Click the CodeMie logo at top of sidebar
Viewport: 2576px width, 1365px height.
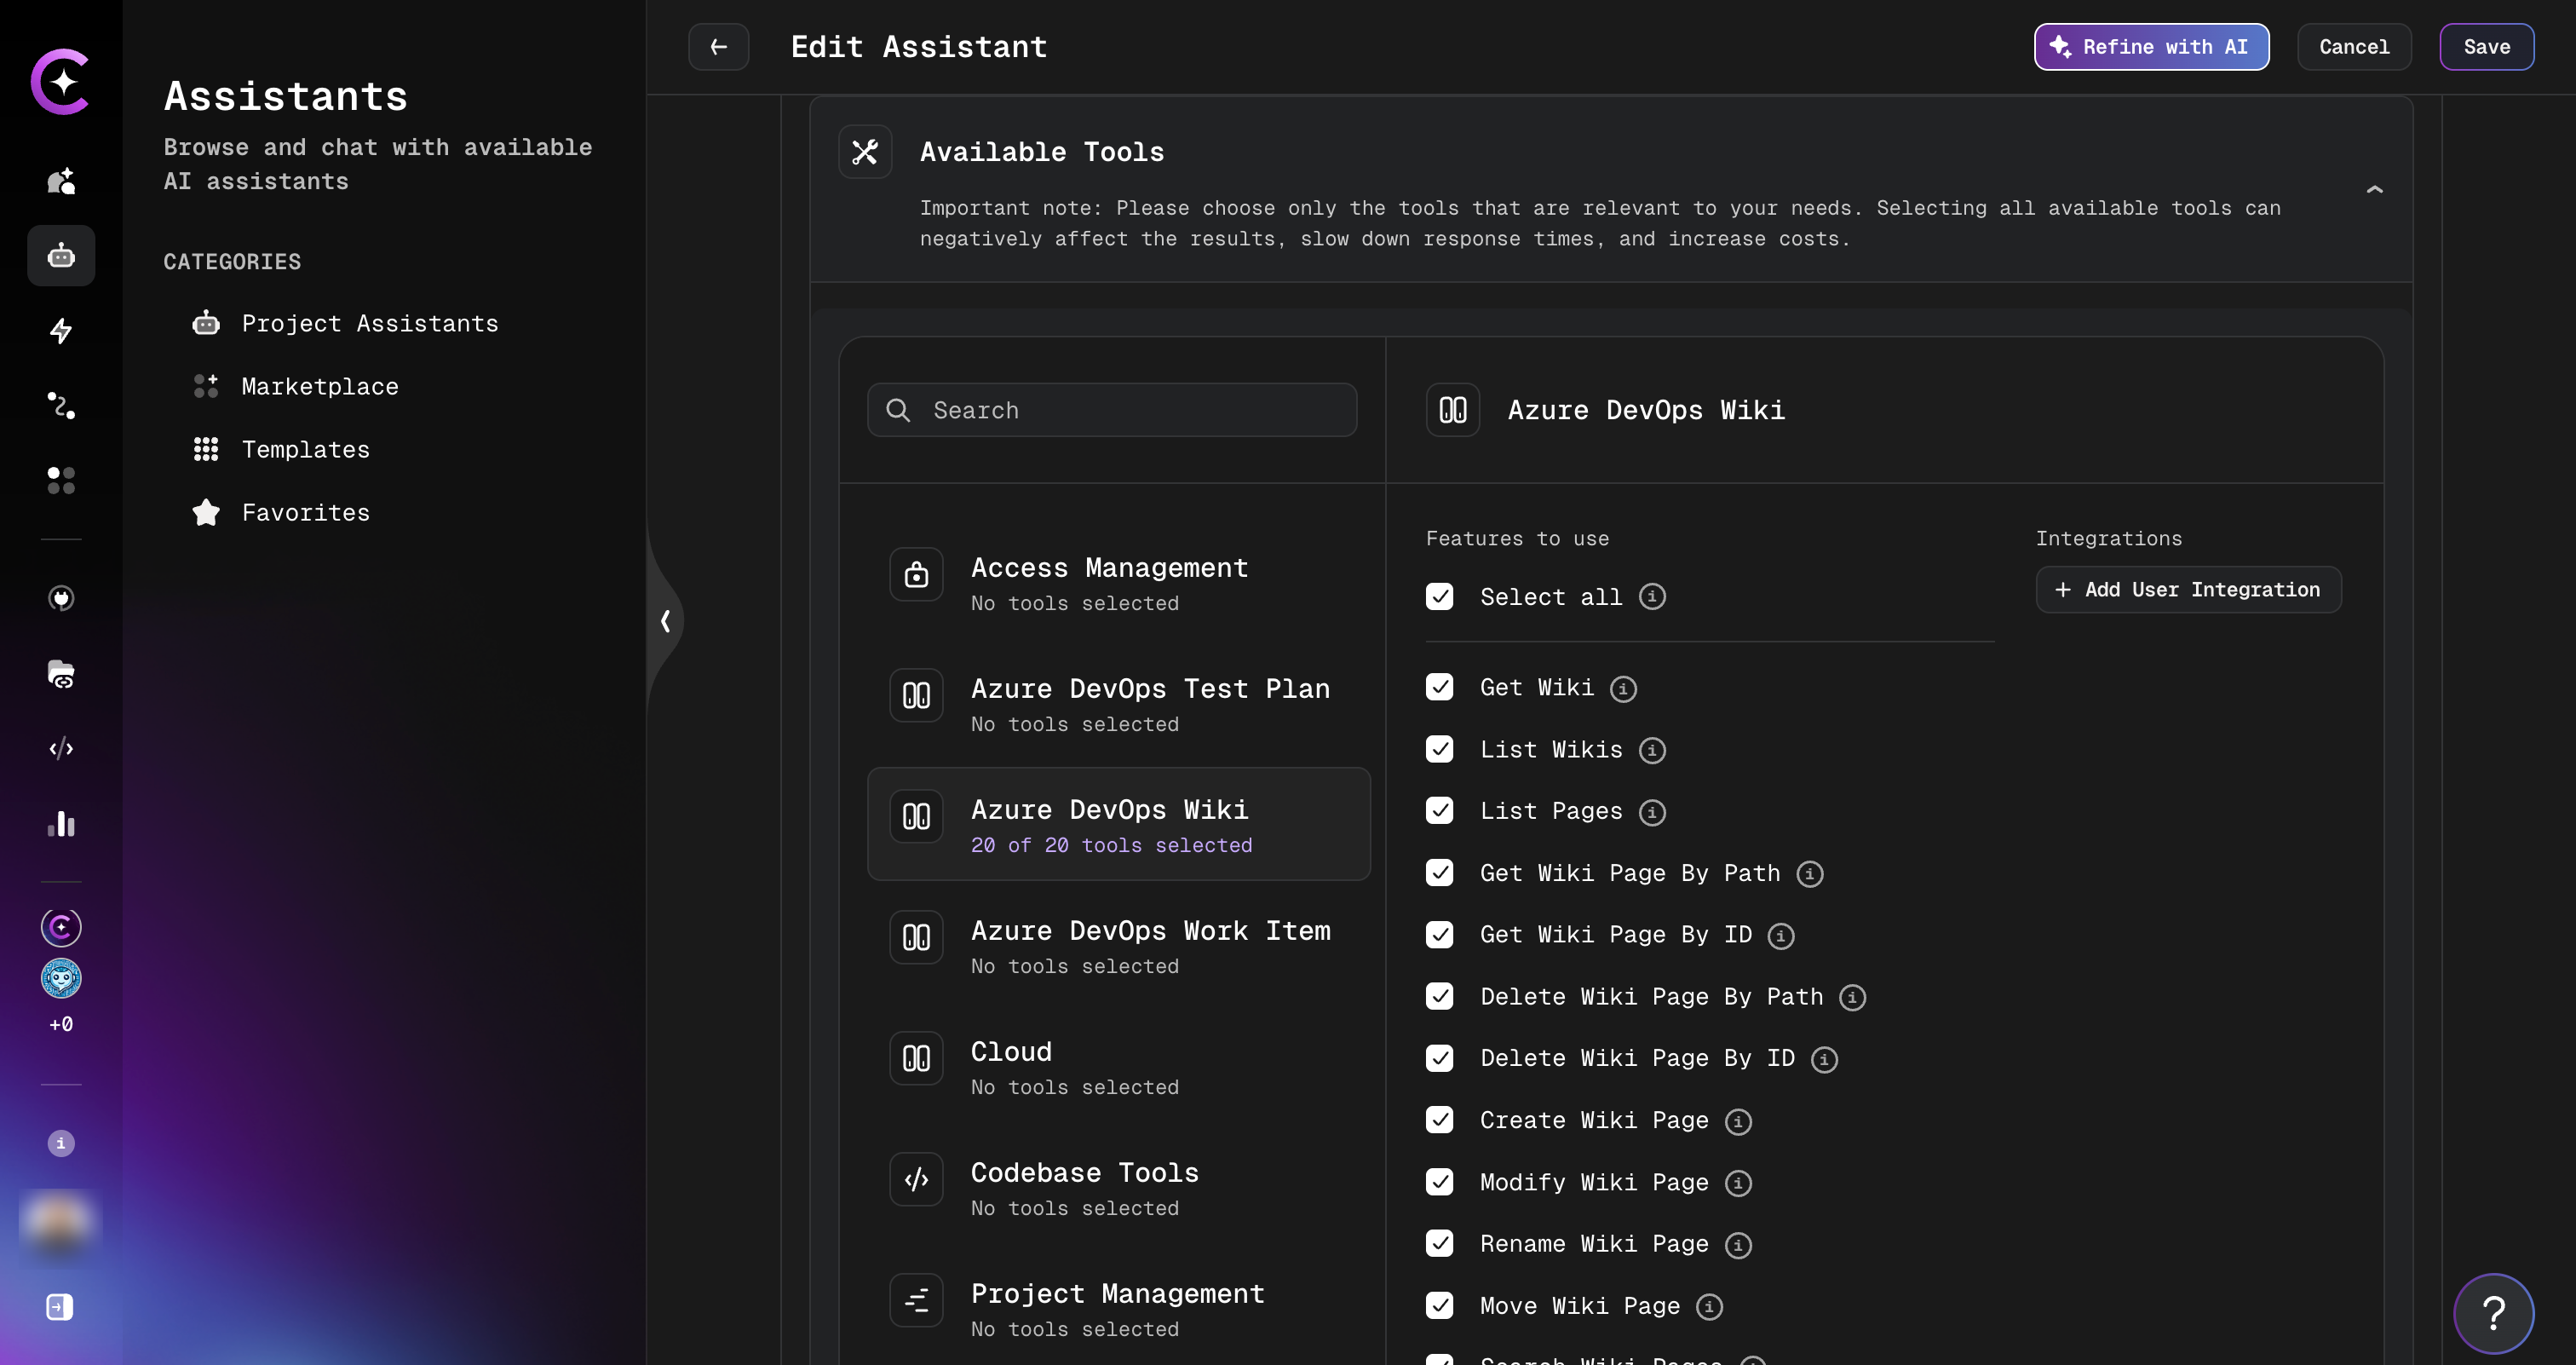[x=61, y=81]
